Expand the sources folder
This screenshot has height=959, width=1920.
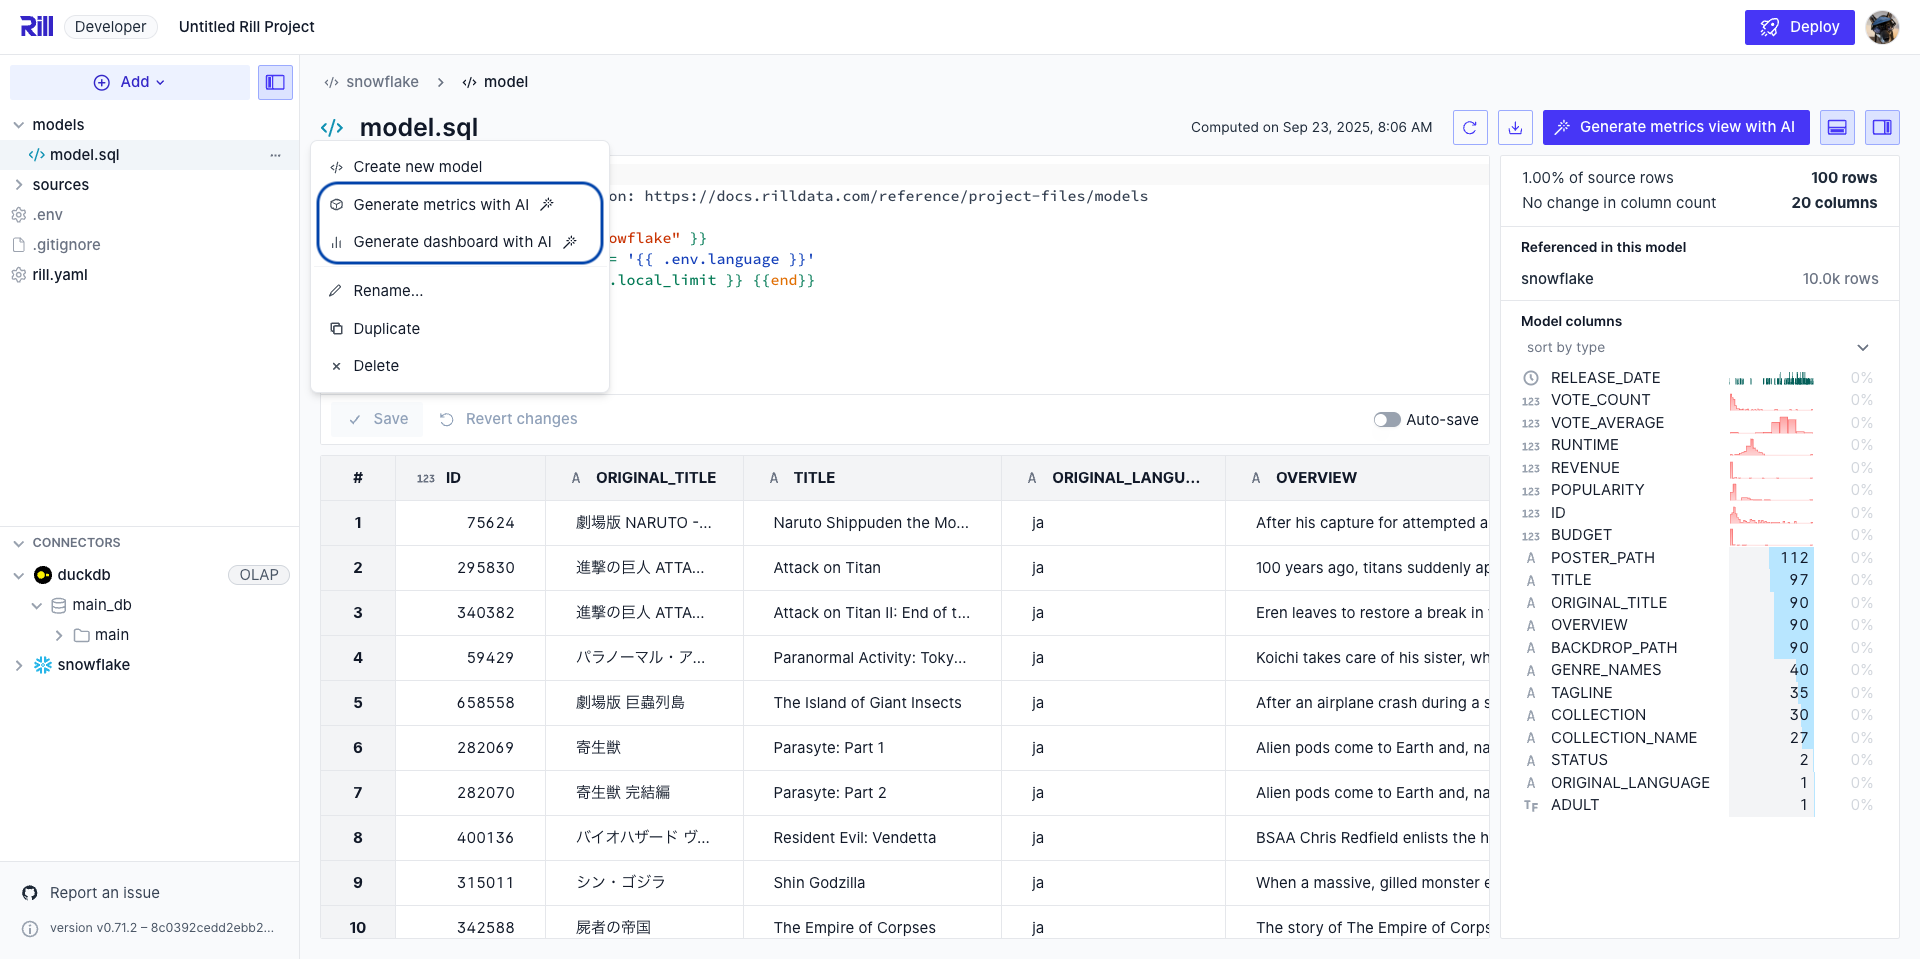click(x=19, y=185)
